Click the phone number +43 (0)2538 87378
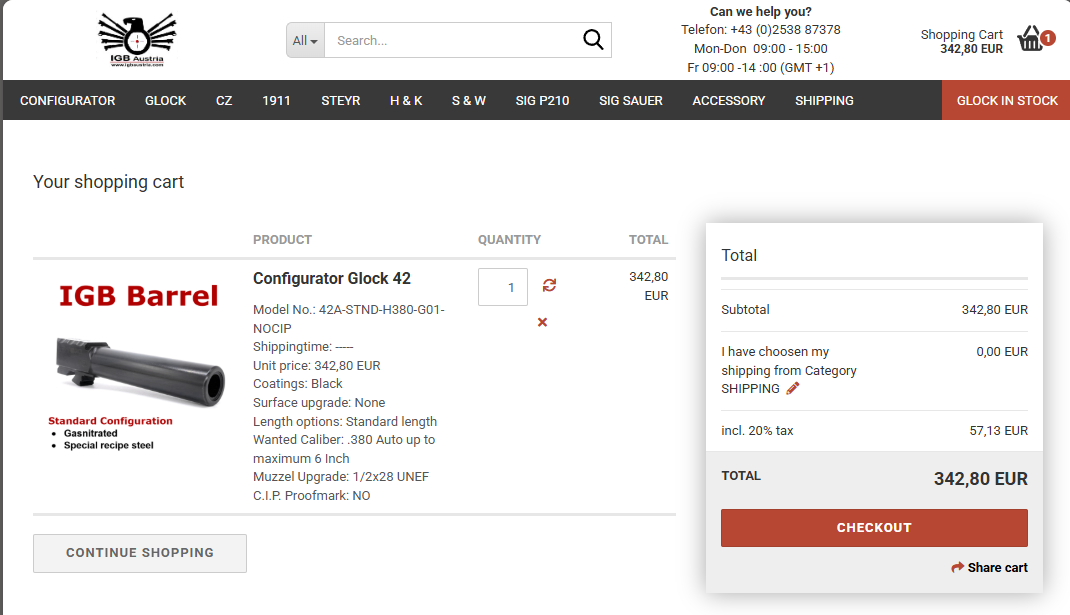1070x615 pixels. (785, 29)
